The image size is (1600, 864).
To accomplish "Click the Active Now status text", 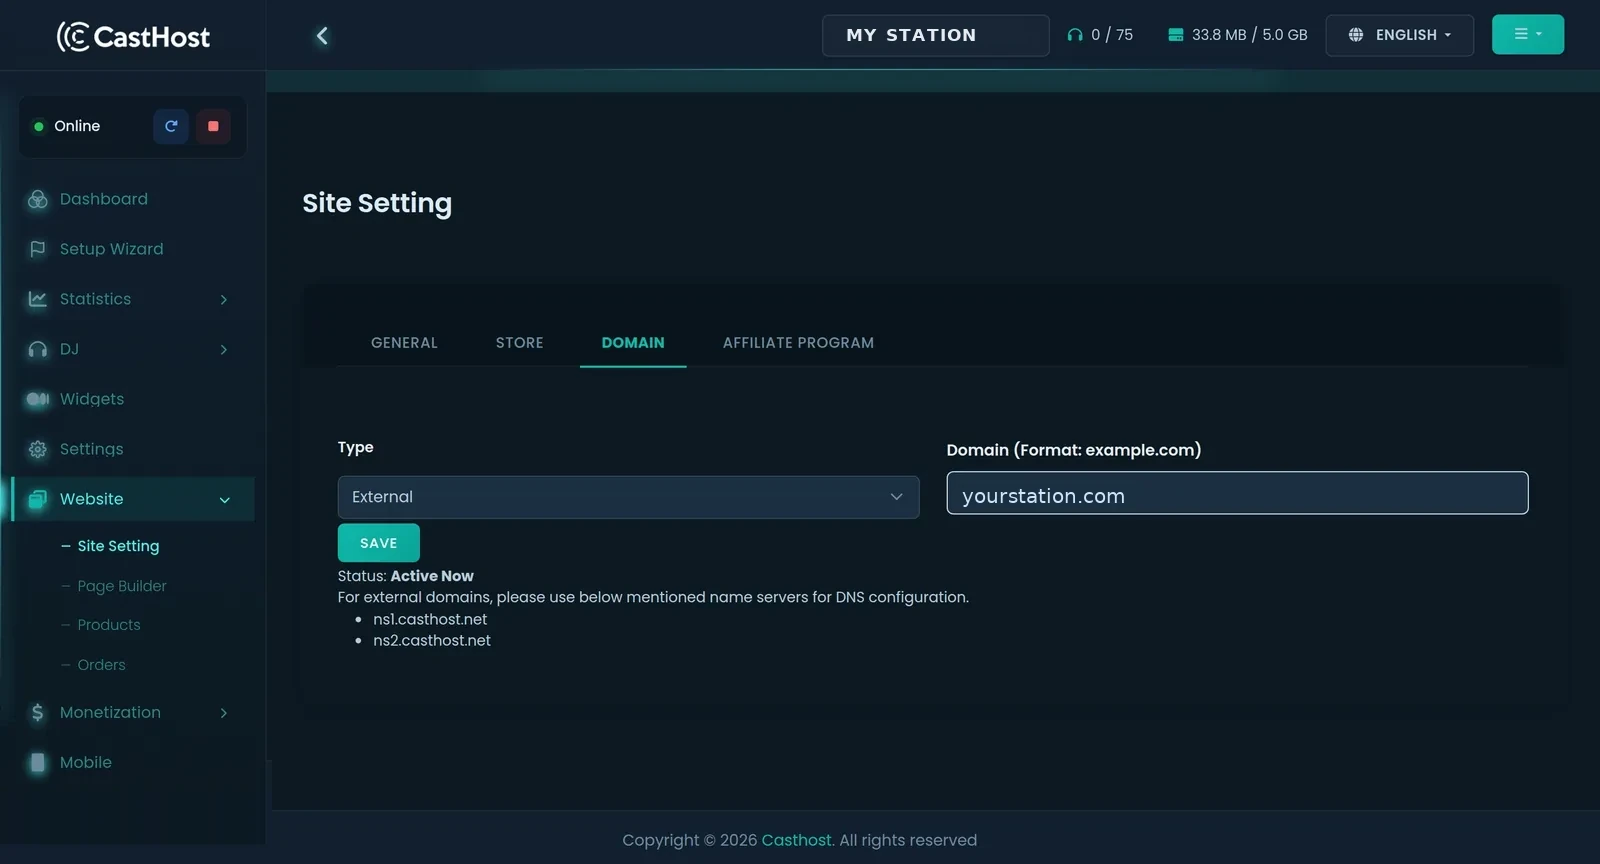I will point(432,576).
